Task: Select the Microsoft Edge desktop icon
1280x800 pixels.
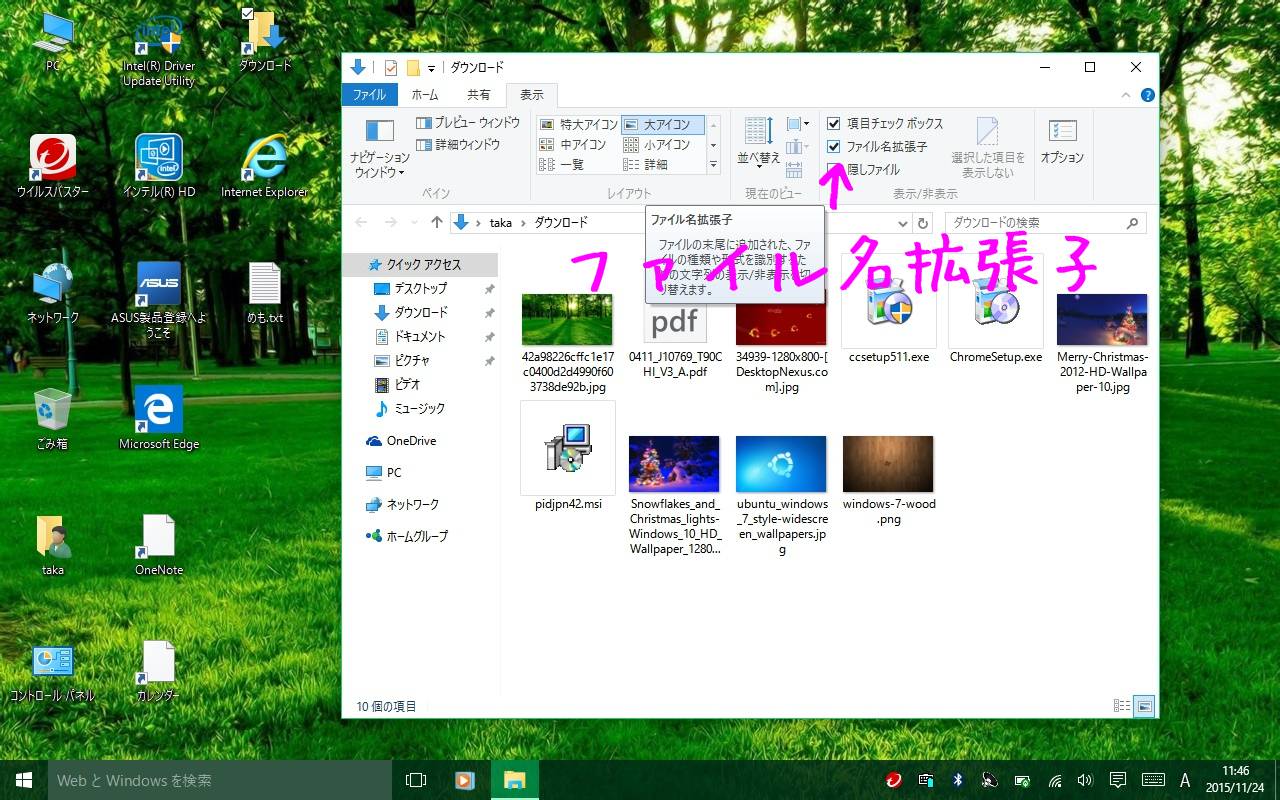Action: coord(159,418)
